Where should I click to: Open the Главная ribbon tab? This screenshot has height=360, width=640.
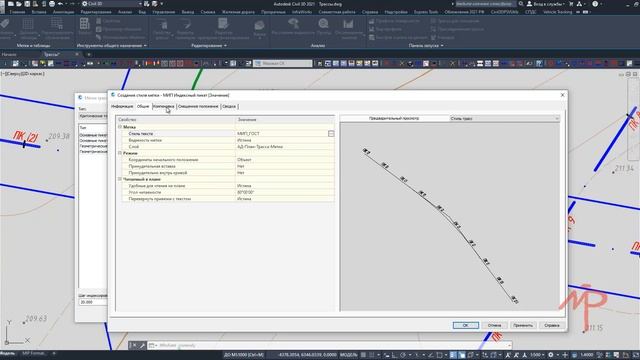tap(17, 12)
